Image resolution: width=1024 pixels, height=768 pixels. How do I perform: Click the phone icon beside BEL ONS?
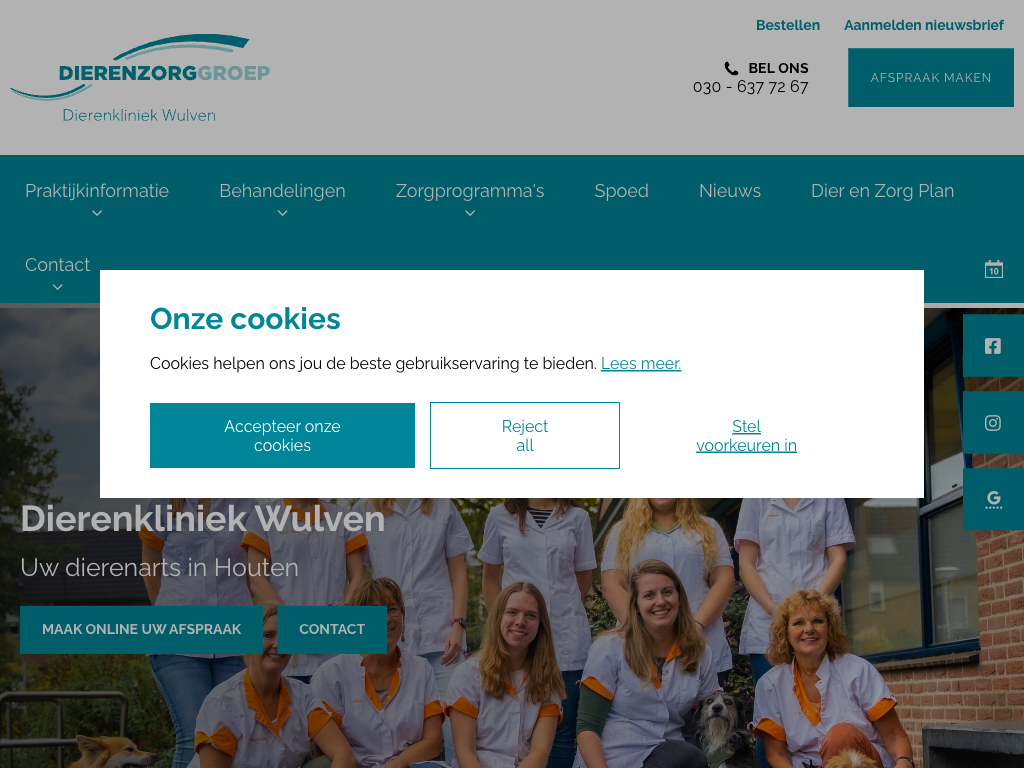[731, 69]
